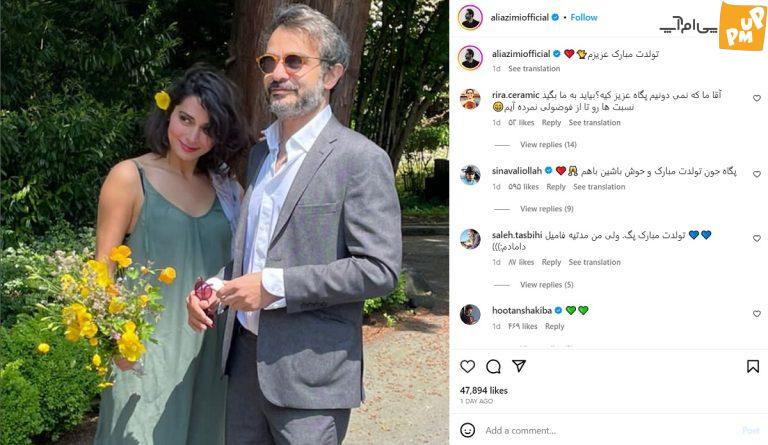Open the couple photo
This screenshot has width=768, height=445.
[224, 223]
